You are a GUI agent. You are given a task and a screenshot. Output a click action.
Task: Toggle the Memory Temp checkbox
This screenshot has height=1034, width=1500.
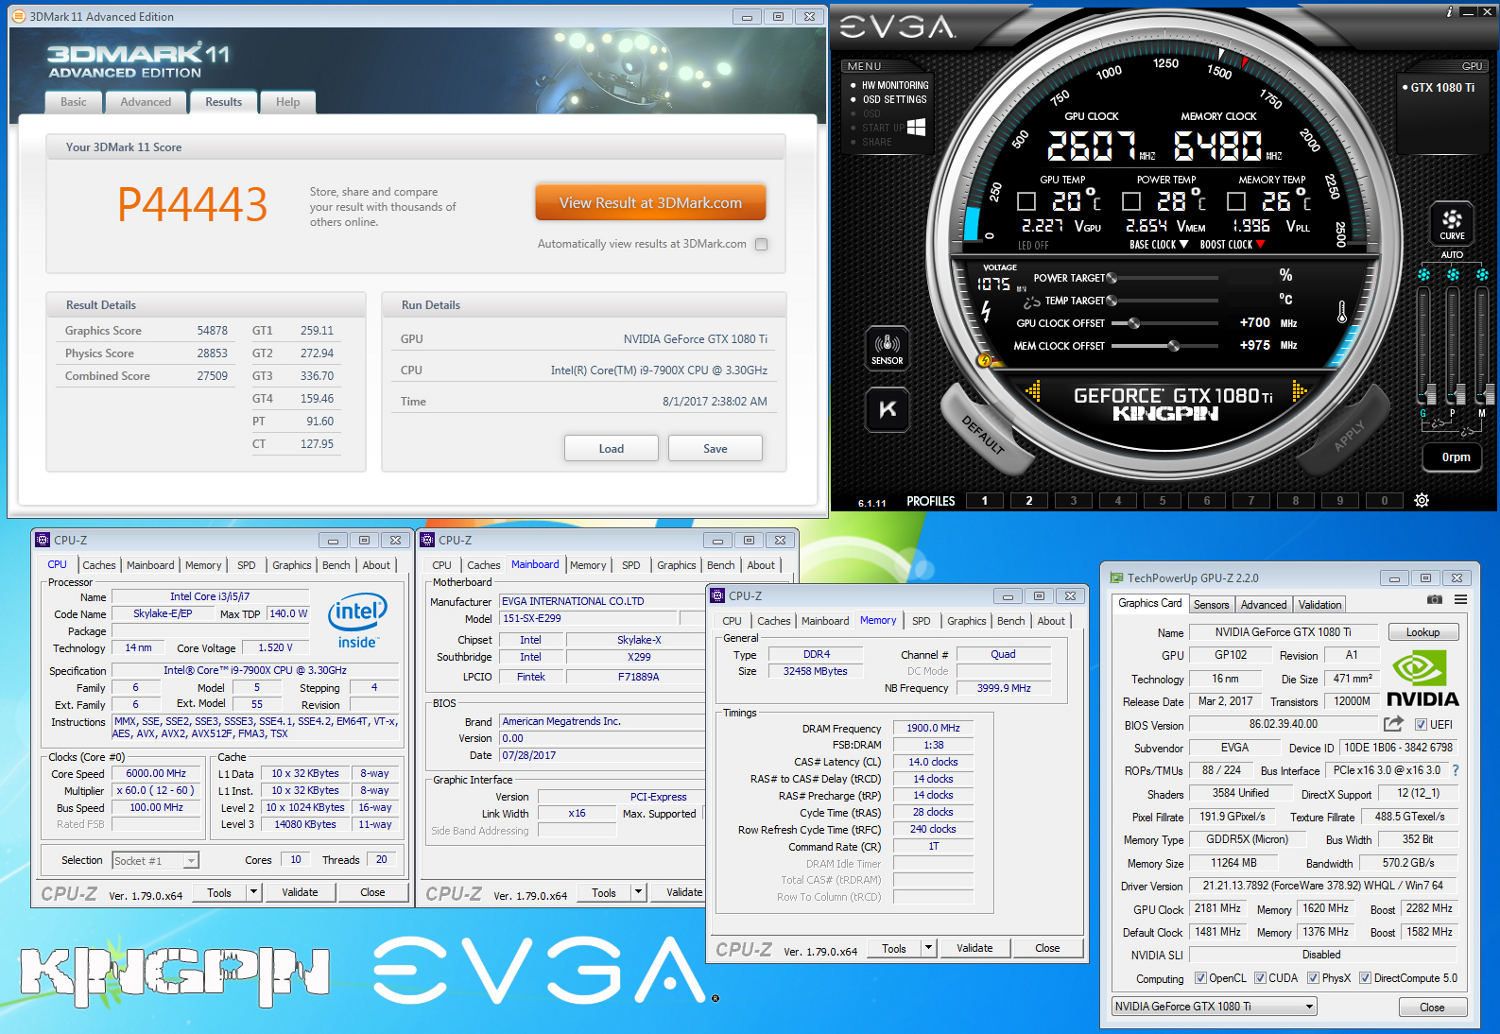[1236, 202]
